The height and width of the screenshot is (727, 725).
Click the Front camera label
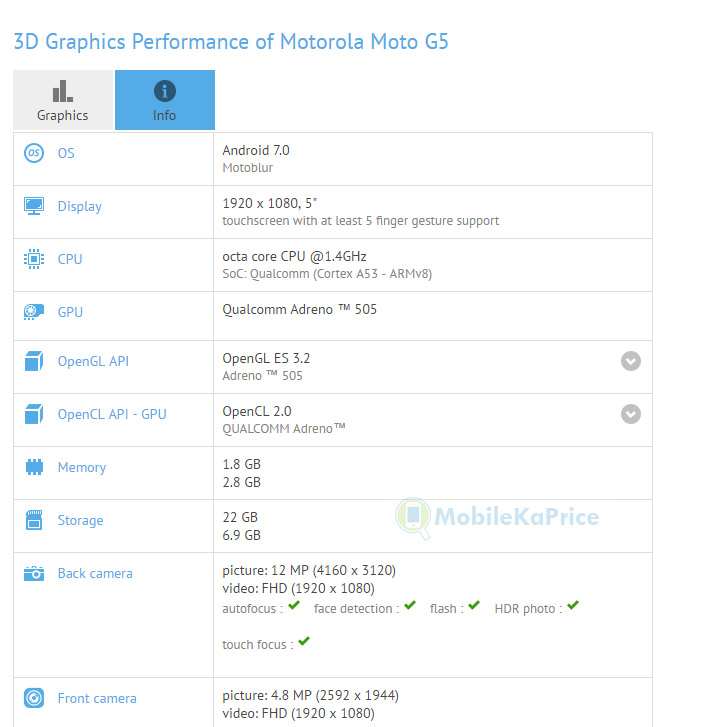pos(97,698)
